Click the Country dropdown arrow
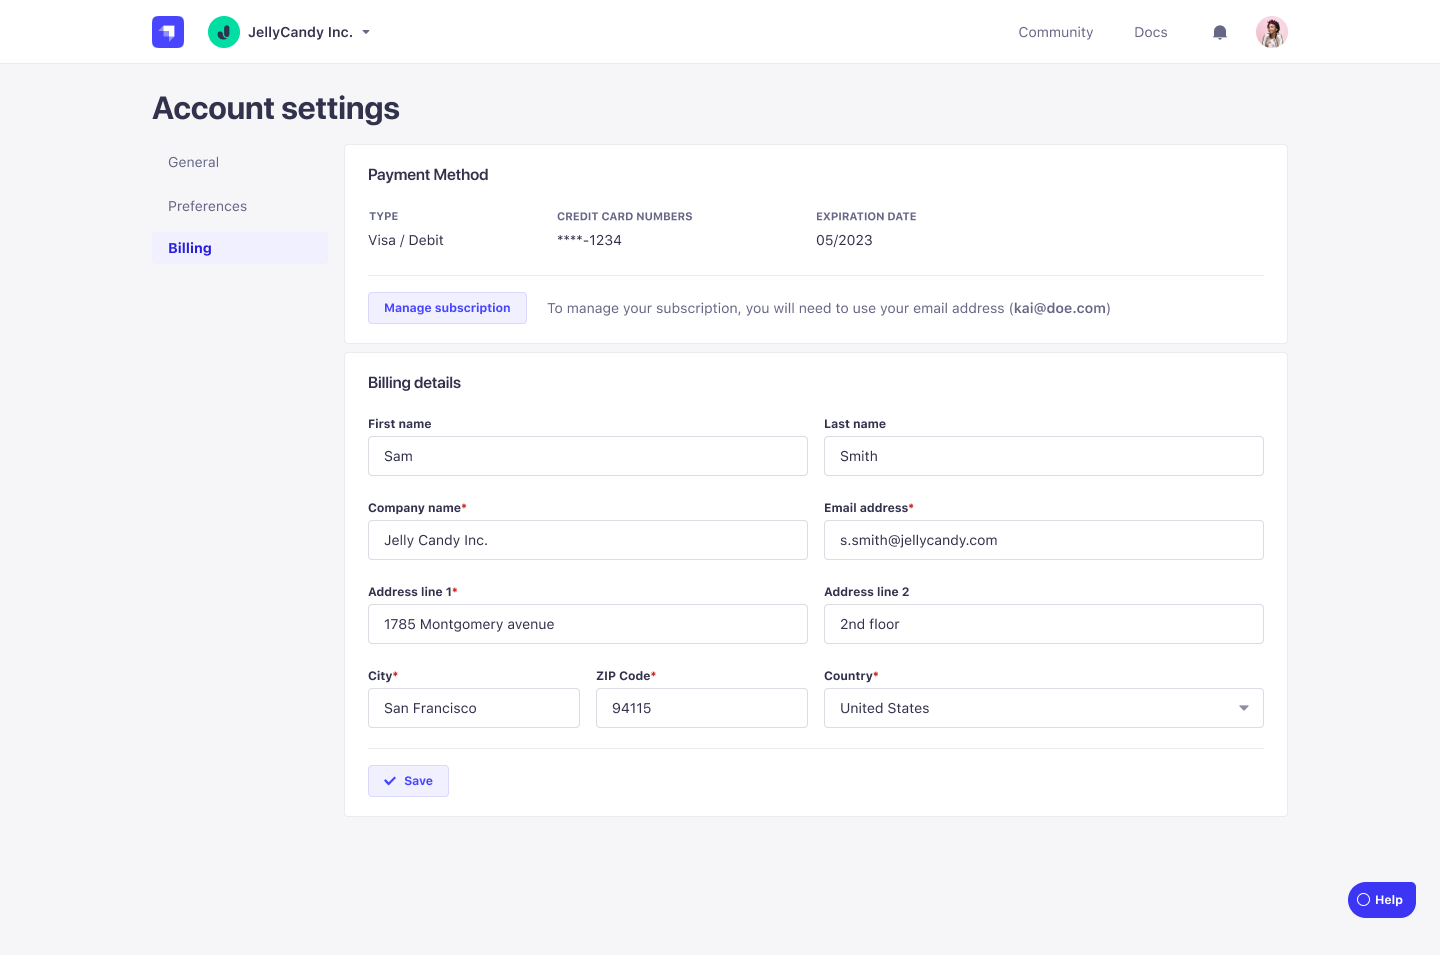 (1243, 708)
